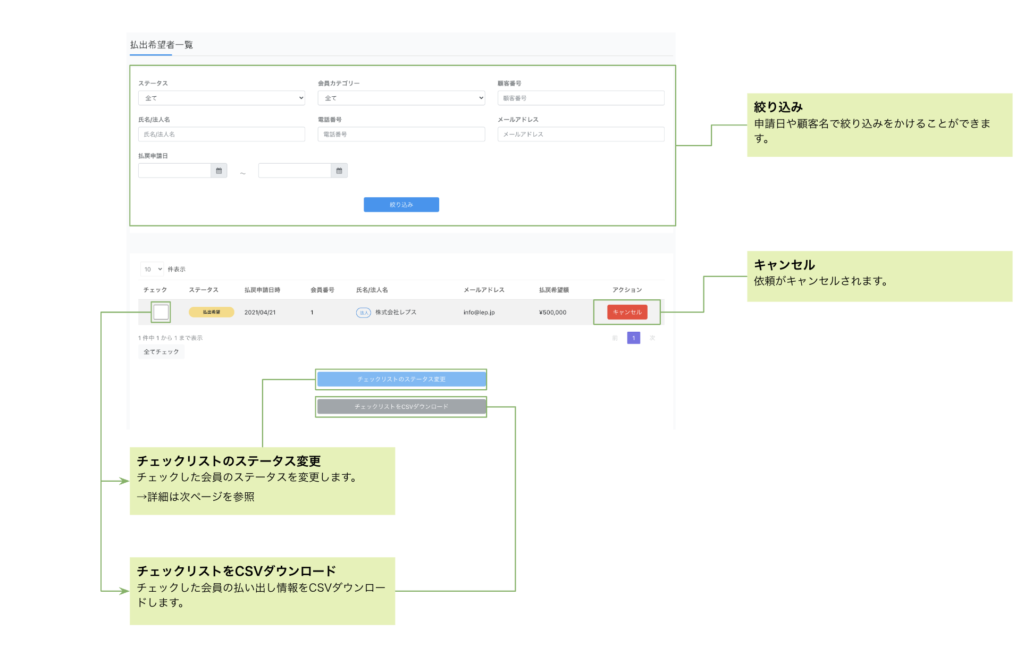Focus the 電話番号 input field

click(x=401, y=134)
